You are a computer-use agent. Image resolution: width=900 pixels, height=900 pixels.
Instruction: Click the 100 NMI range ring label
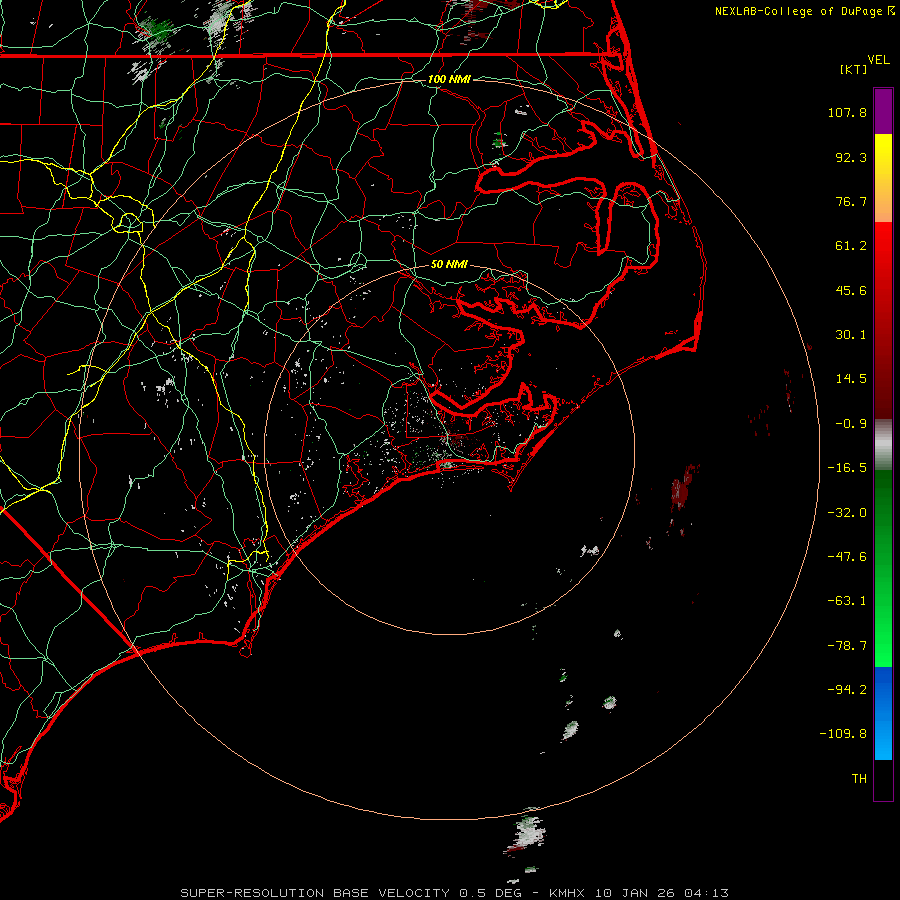point(449,79)
